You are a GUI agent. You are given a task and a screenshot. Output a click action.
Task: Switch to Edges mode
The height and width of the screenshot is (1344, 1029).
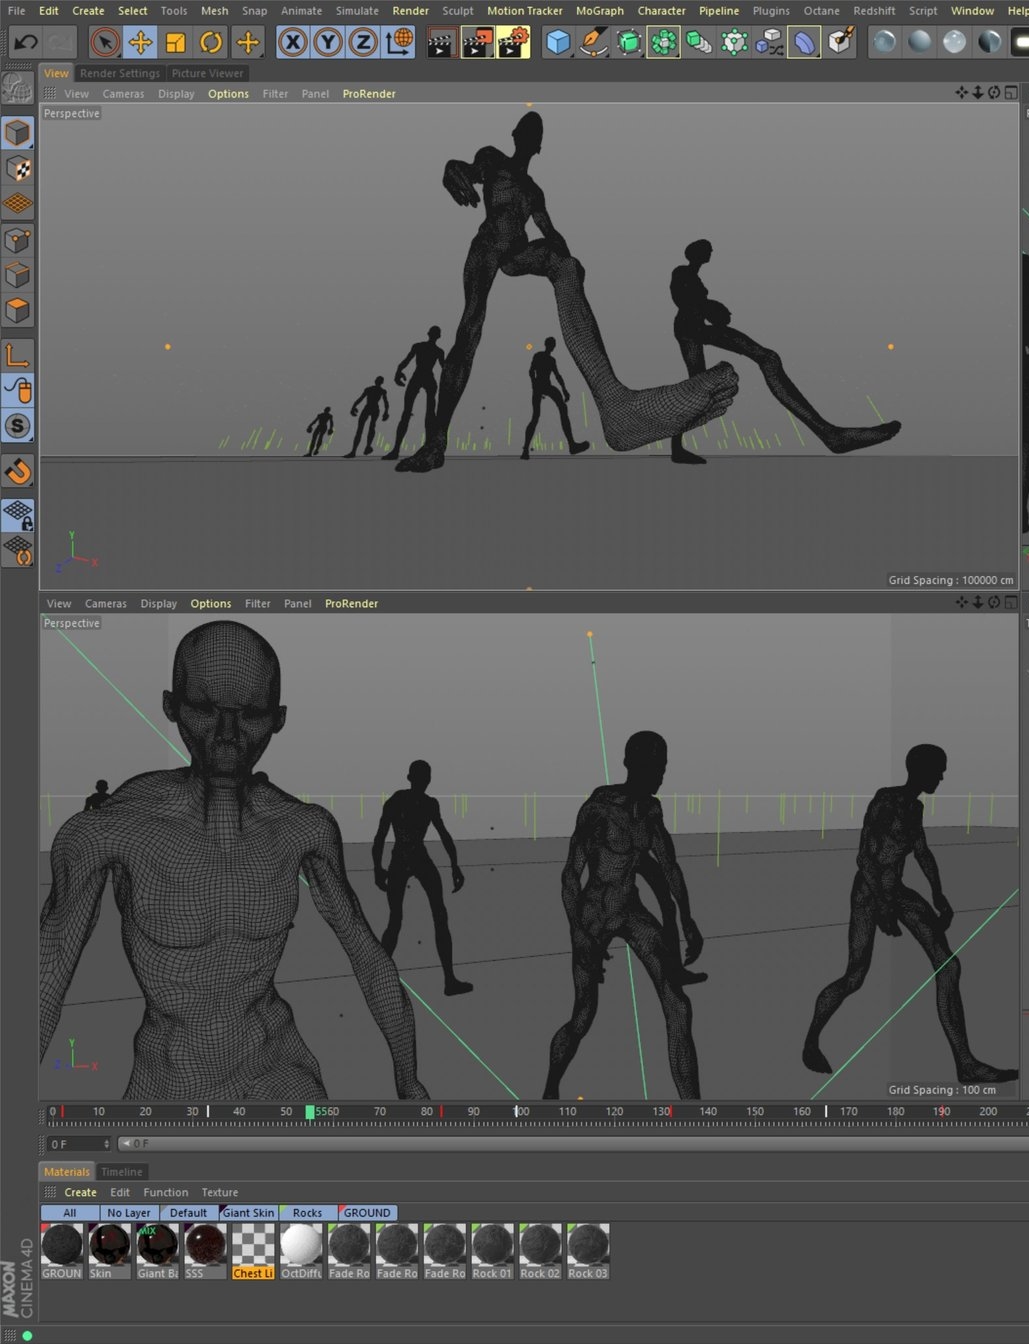(17, 275)
